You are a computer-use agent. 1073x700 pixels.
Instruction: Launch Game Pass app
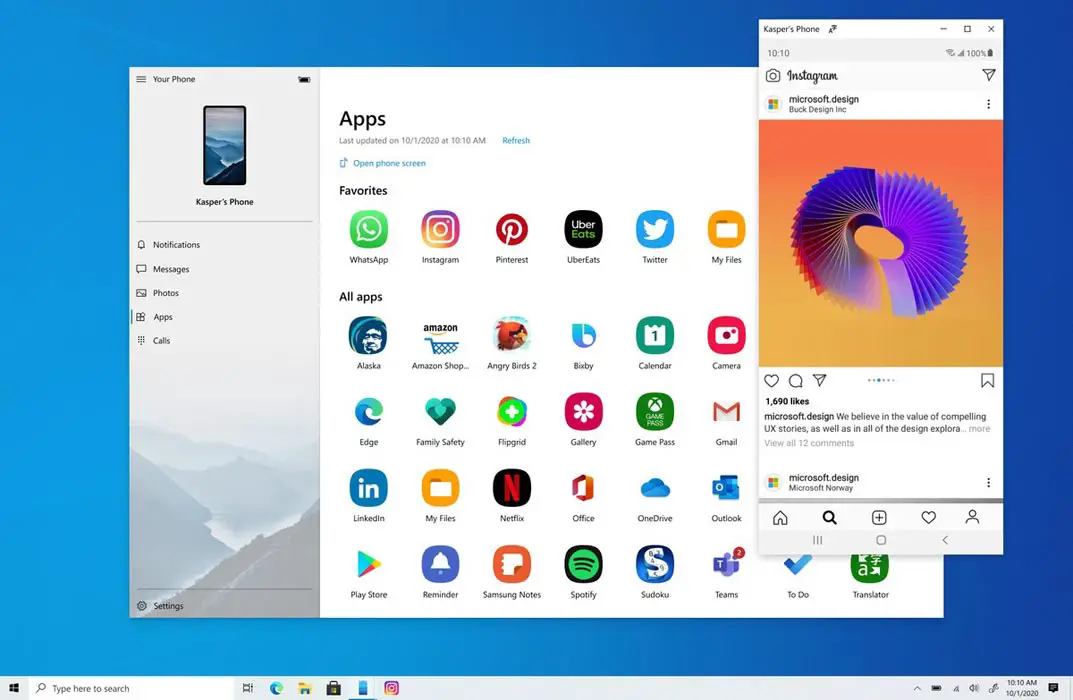tap(655, 412)
